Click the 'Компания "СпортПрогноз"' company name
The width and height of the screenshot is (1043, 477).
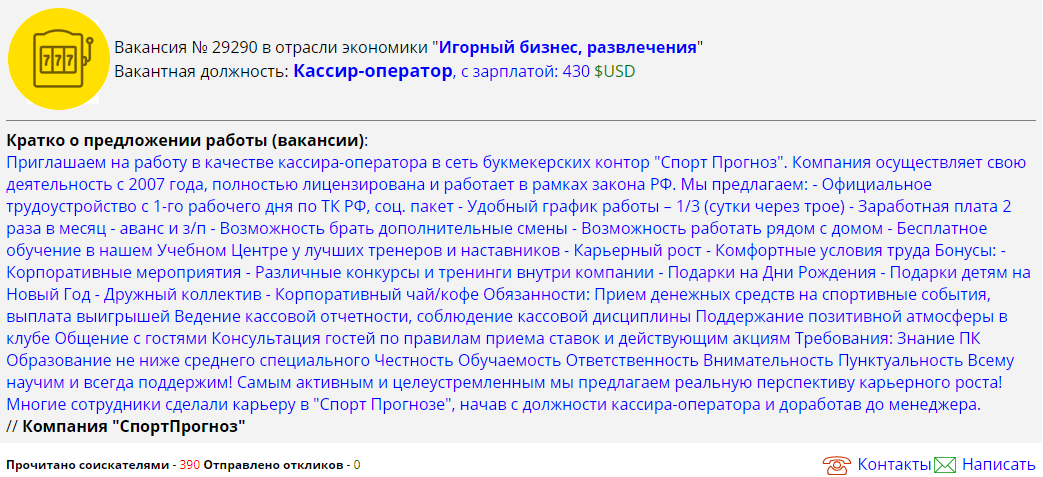click(x=134, y=426)
